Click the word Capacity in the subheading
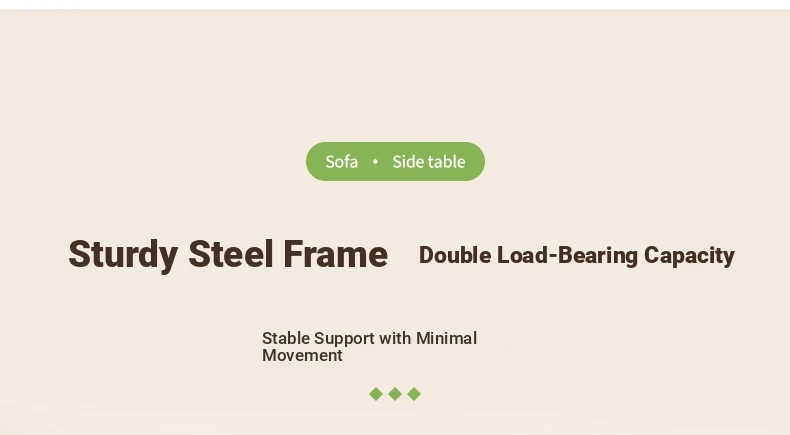The width and height of the screenshot is (790, 435). pos(689,256)
